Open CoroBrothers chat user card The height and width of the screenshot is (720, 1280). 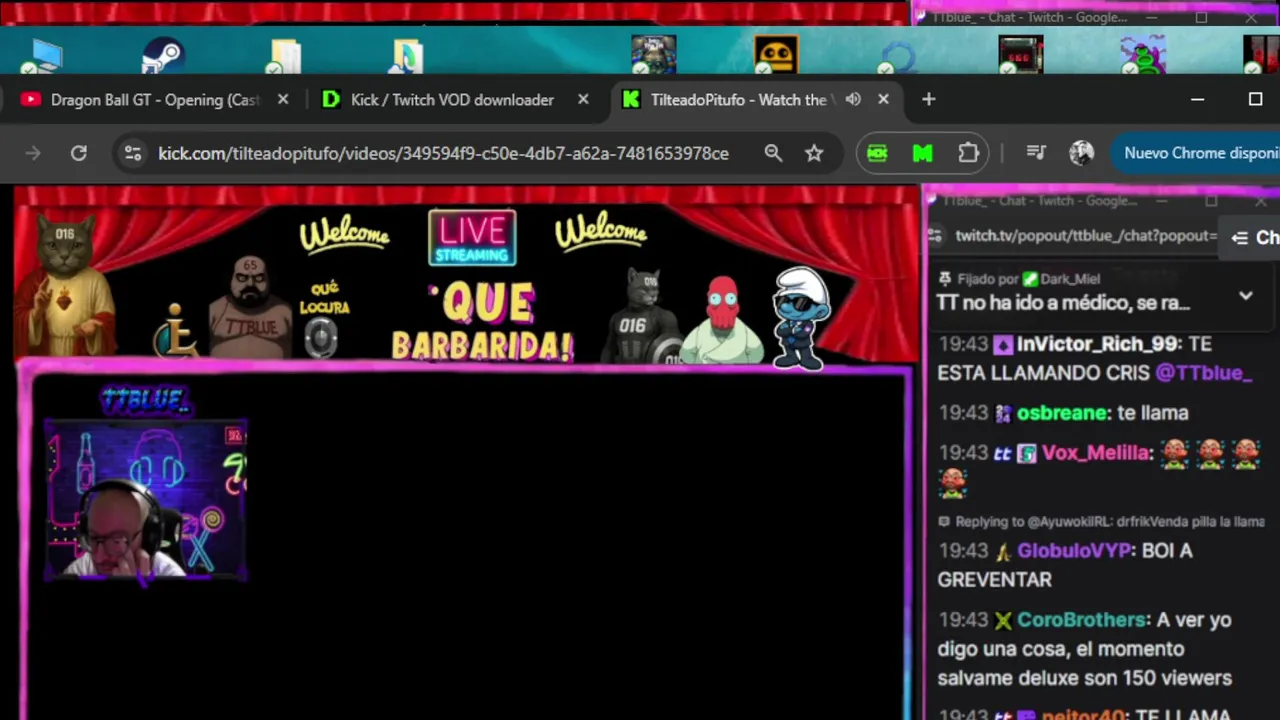[x=1081, y=620]
